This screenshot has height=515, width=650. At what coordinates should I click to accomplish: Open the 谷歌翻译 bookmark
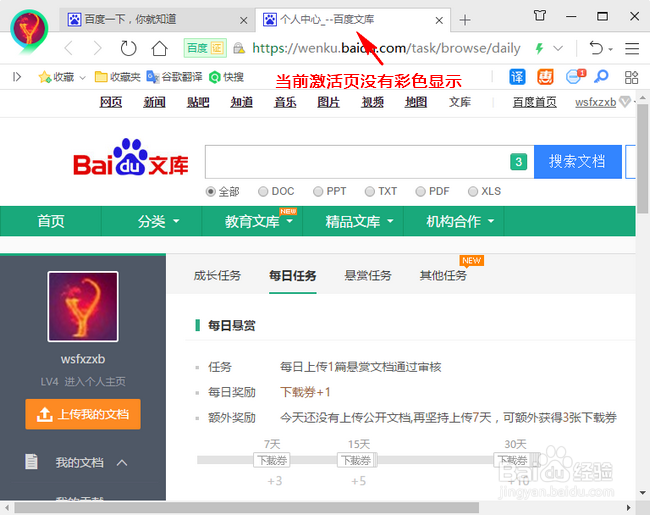pos(175,77)
